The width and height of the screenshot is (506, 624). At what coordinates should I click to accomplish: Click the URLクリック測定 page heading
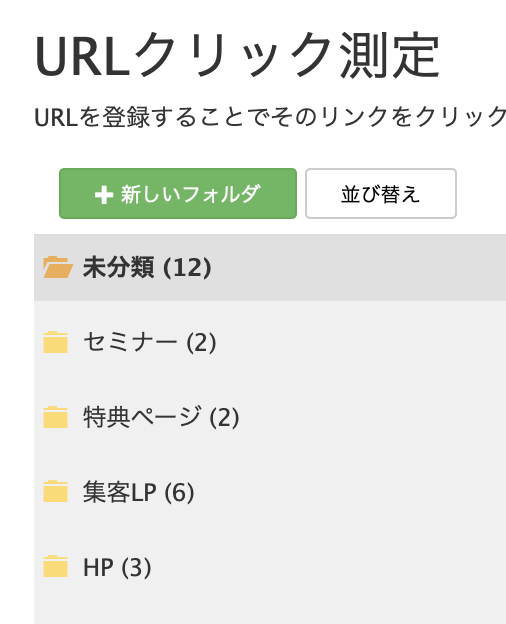[238, 55]
